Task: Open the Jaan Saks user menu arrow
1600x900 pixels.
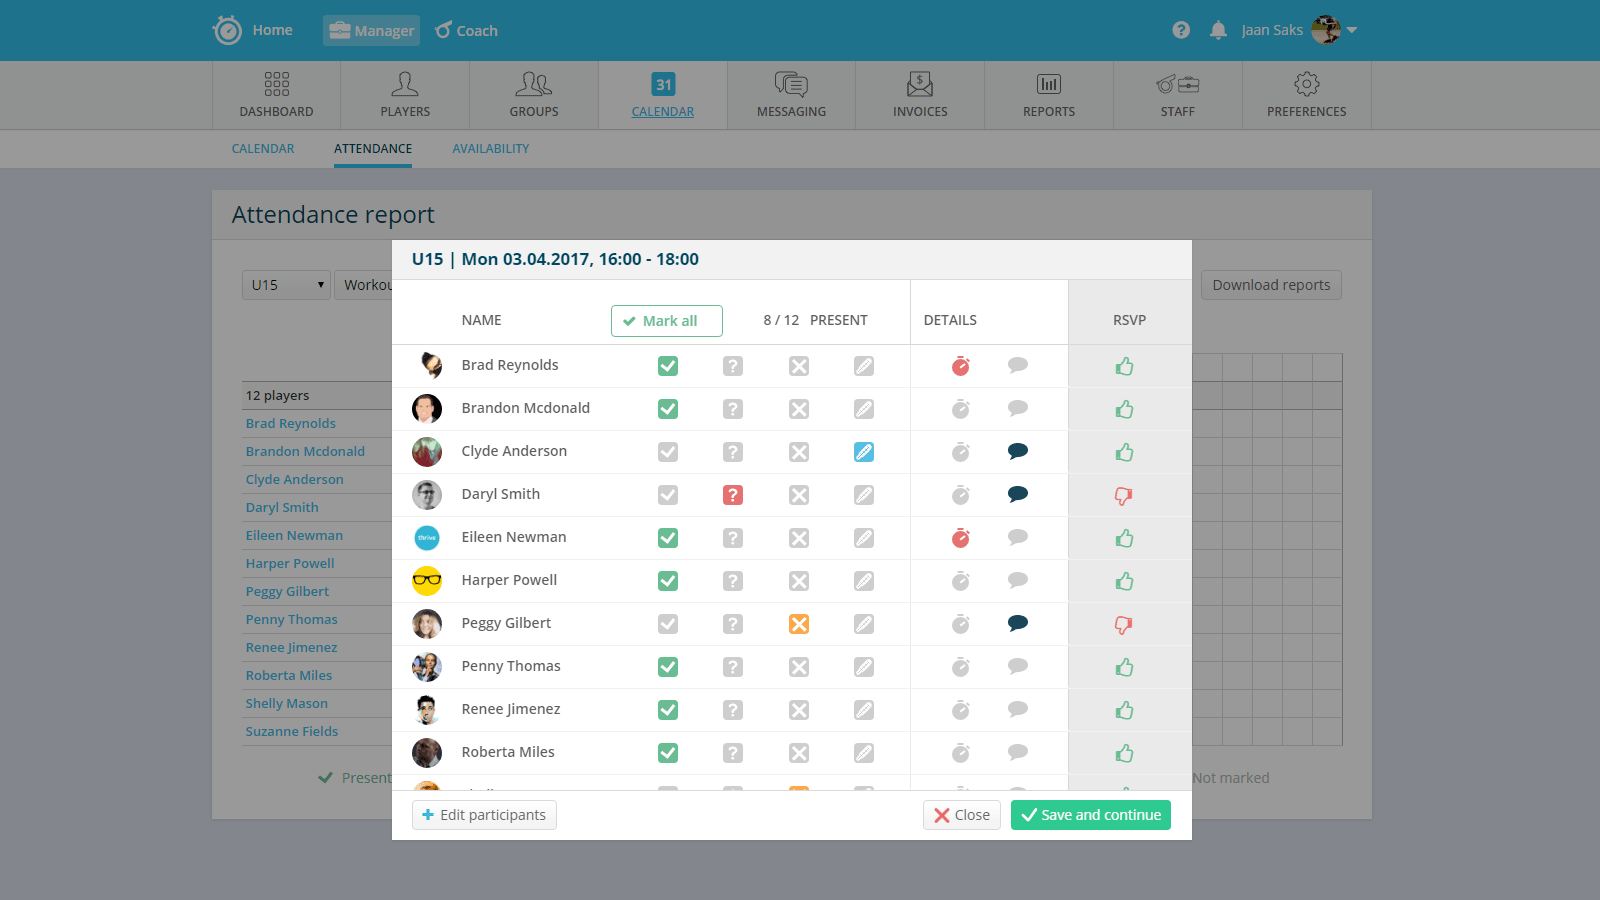Action: (1352, 30)
